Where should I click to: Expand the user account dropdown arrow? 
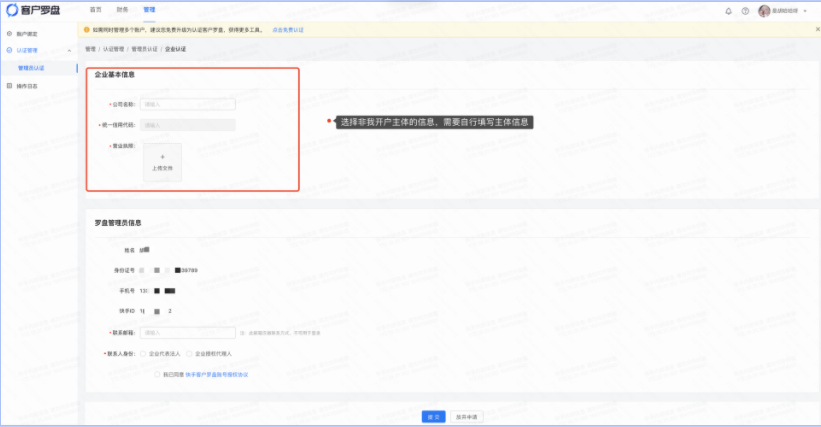coord(805,11)
